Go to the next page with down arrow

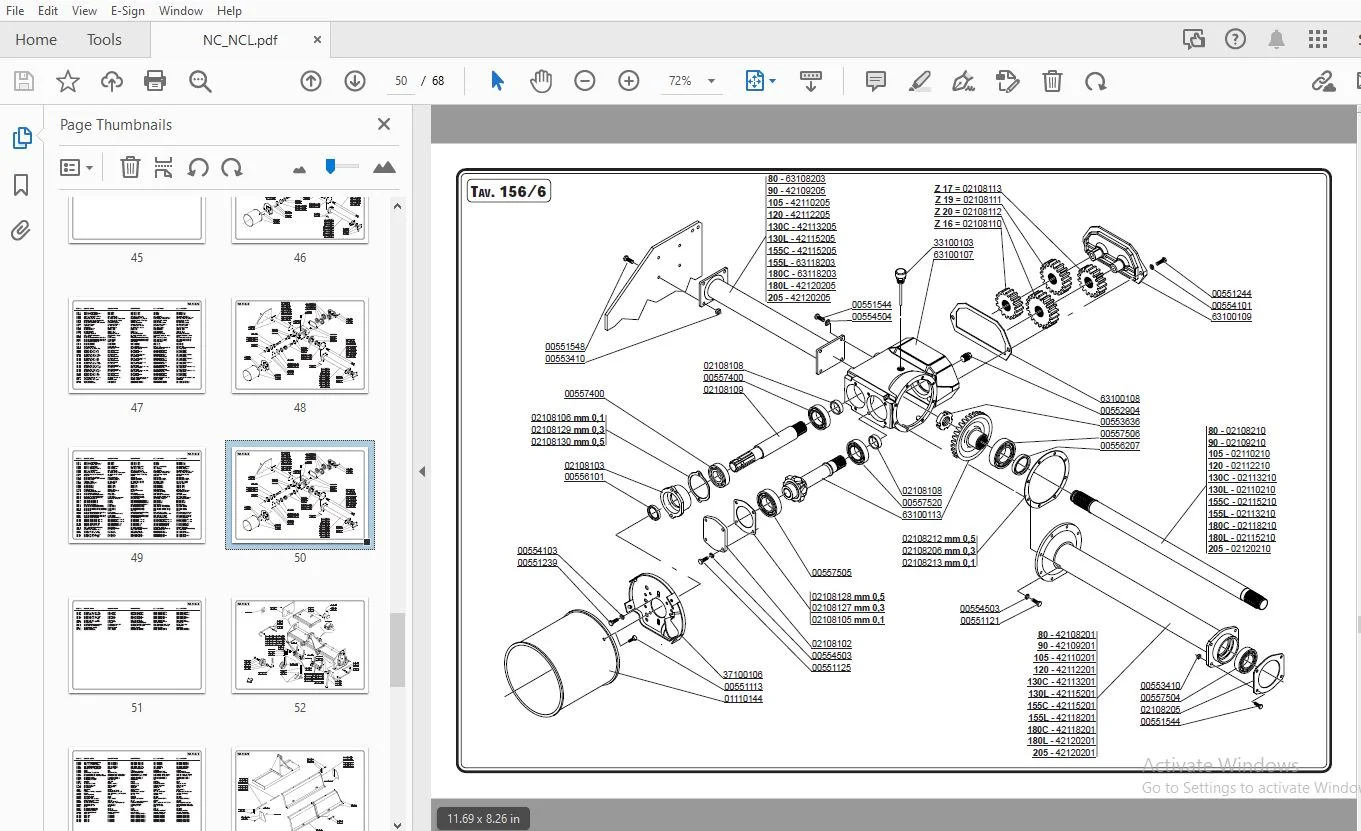click(355, 81)
